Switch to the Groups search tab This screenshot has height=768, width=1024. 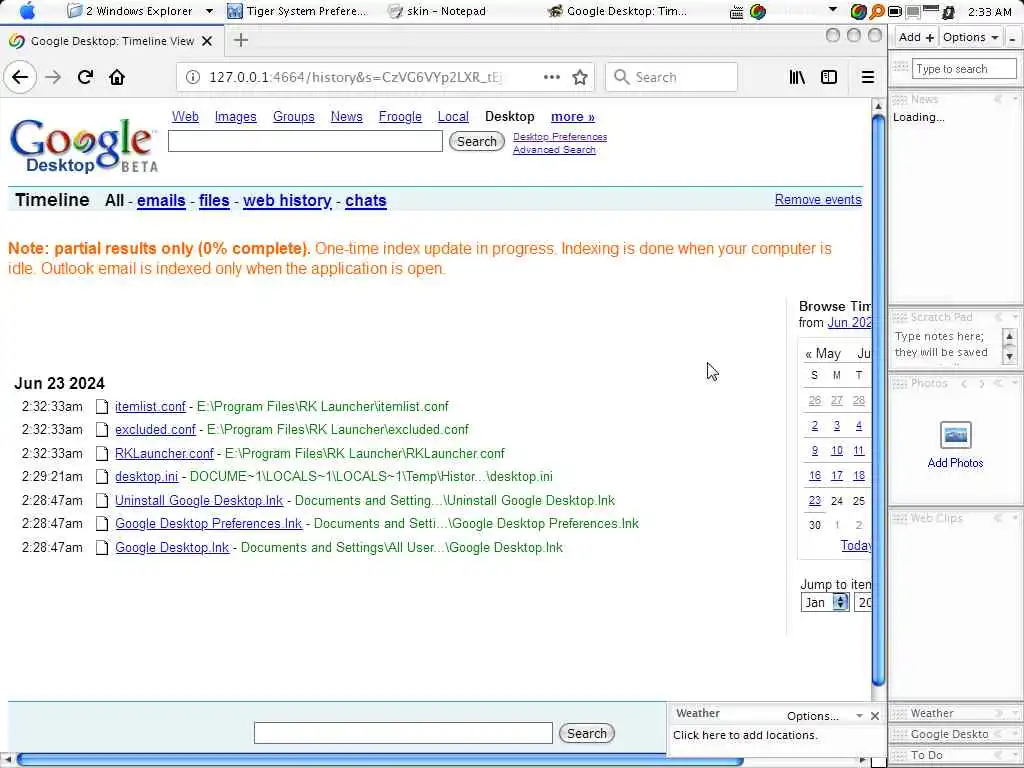(x=294, y=116)
